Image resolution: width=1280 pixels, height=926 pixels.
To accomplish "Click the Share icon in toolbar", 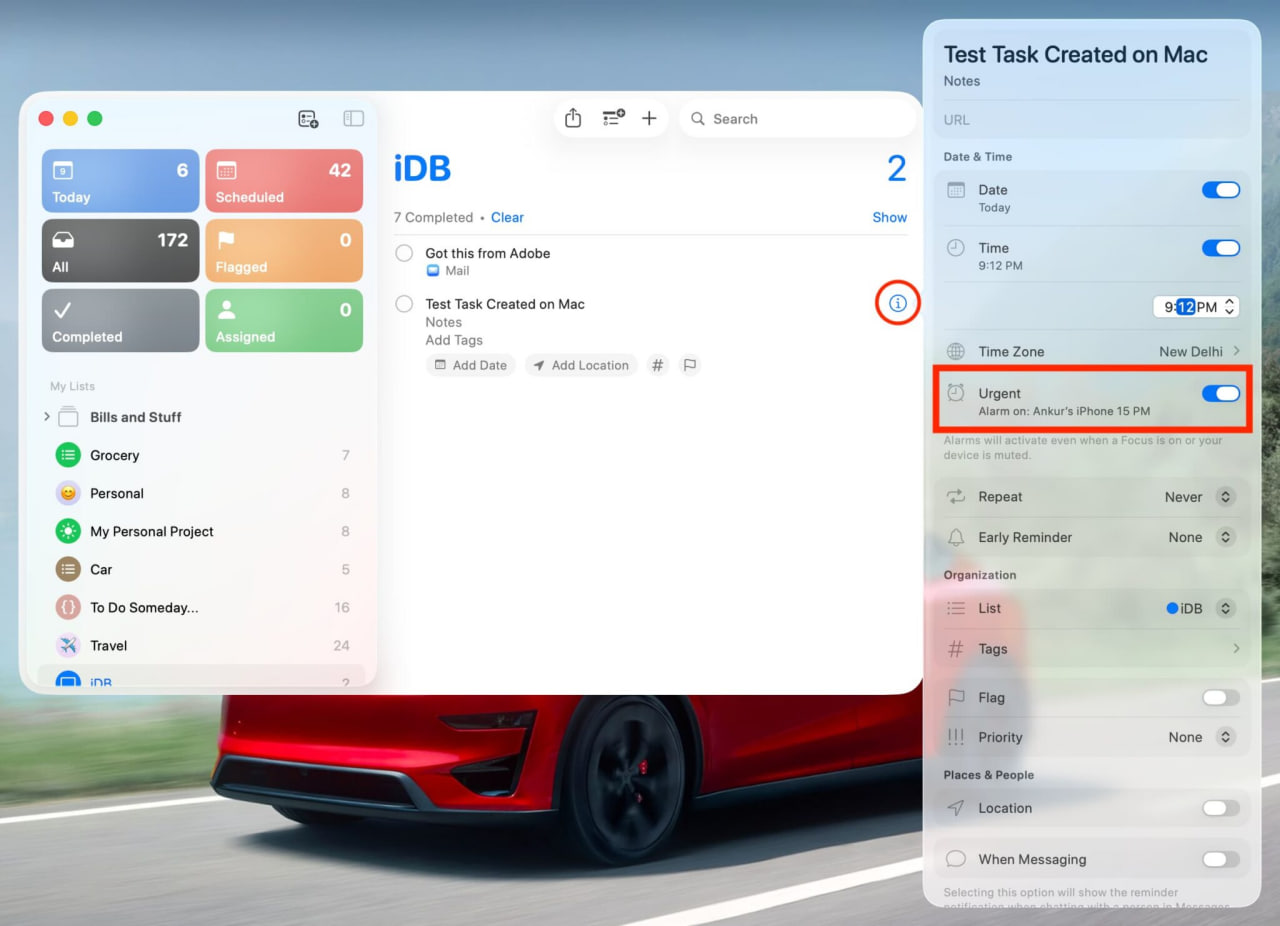I will [573, 119].
